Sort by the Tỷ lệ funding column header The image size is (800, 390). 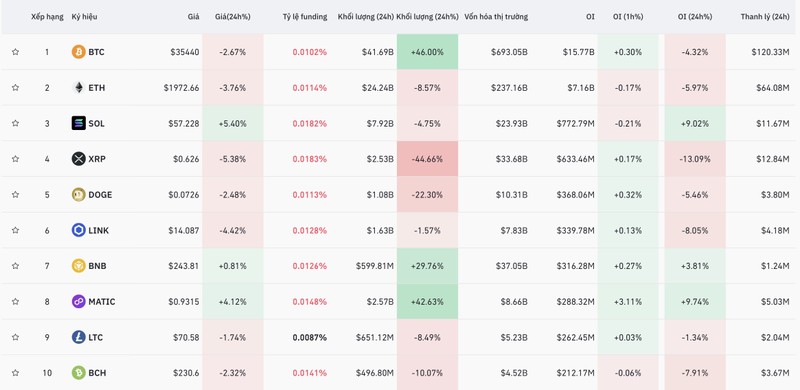[305, 17]
